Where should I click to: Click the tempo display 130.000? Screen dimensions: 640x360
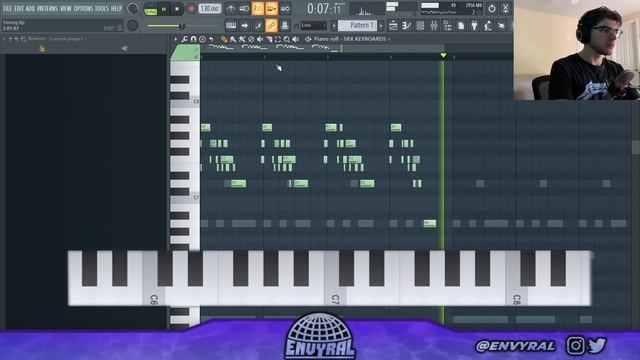tap(209, 9)
